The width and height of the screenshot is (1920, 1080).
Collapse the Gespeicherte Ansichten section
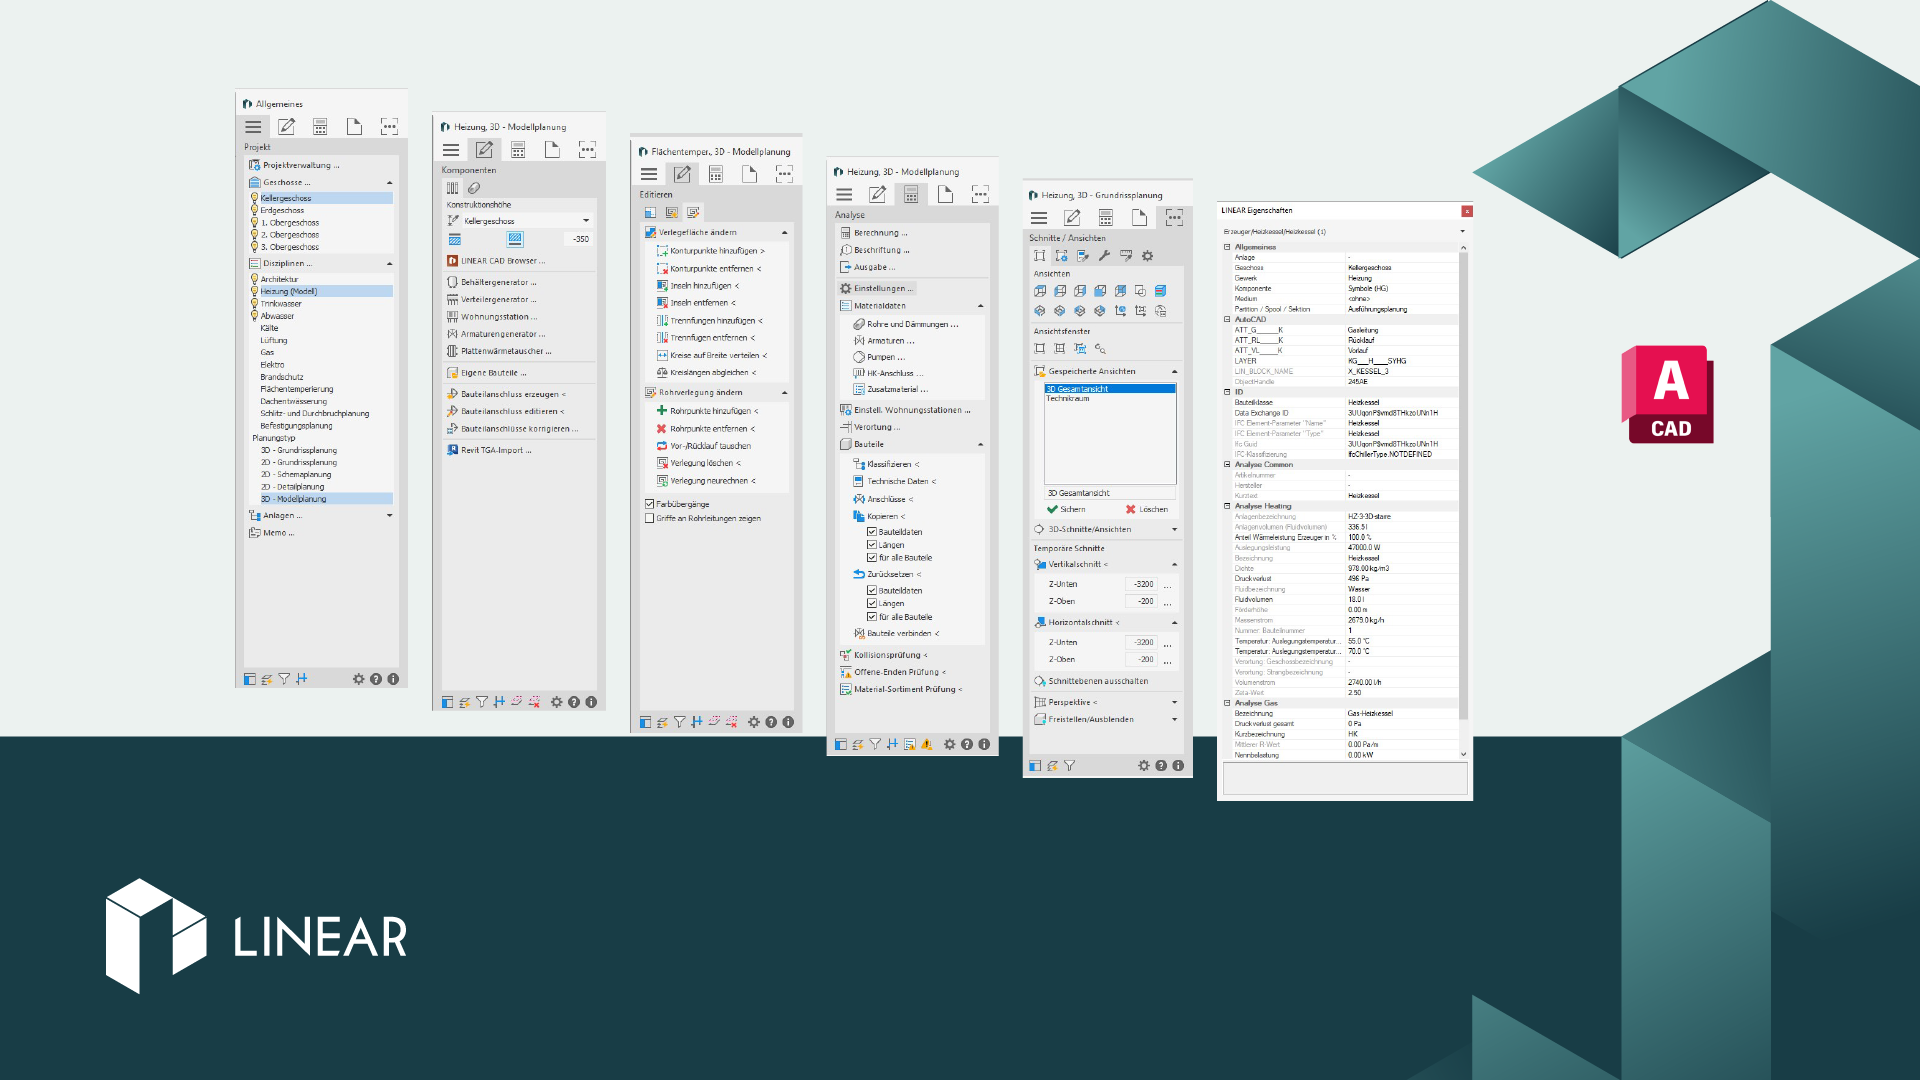1174,371
